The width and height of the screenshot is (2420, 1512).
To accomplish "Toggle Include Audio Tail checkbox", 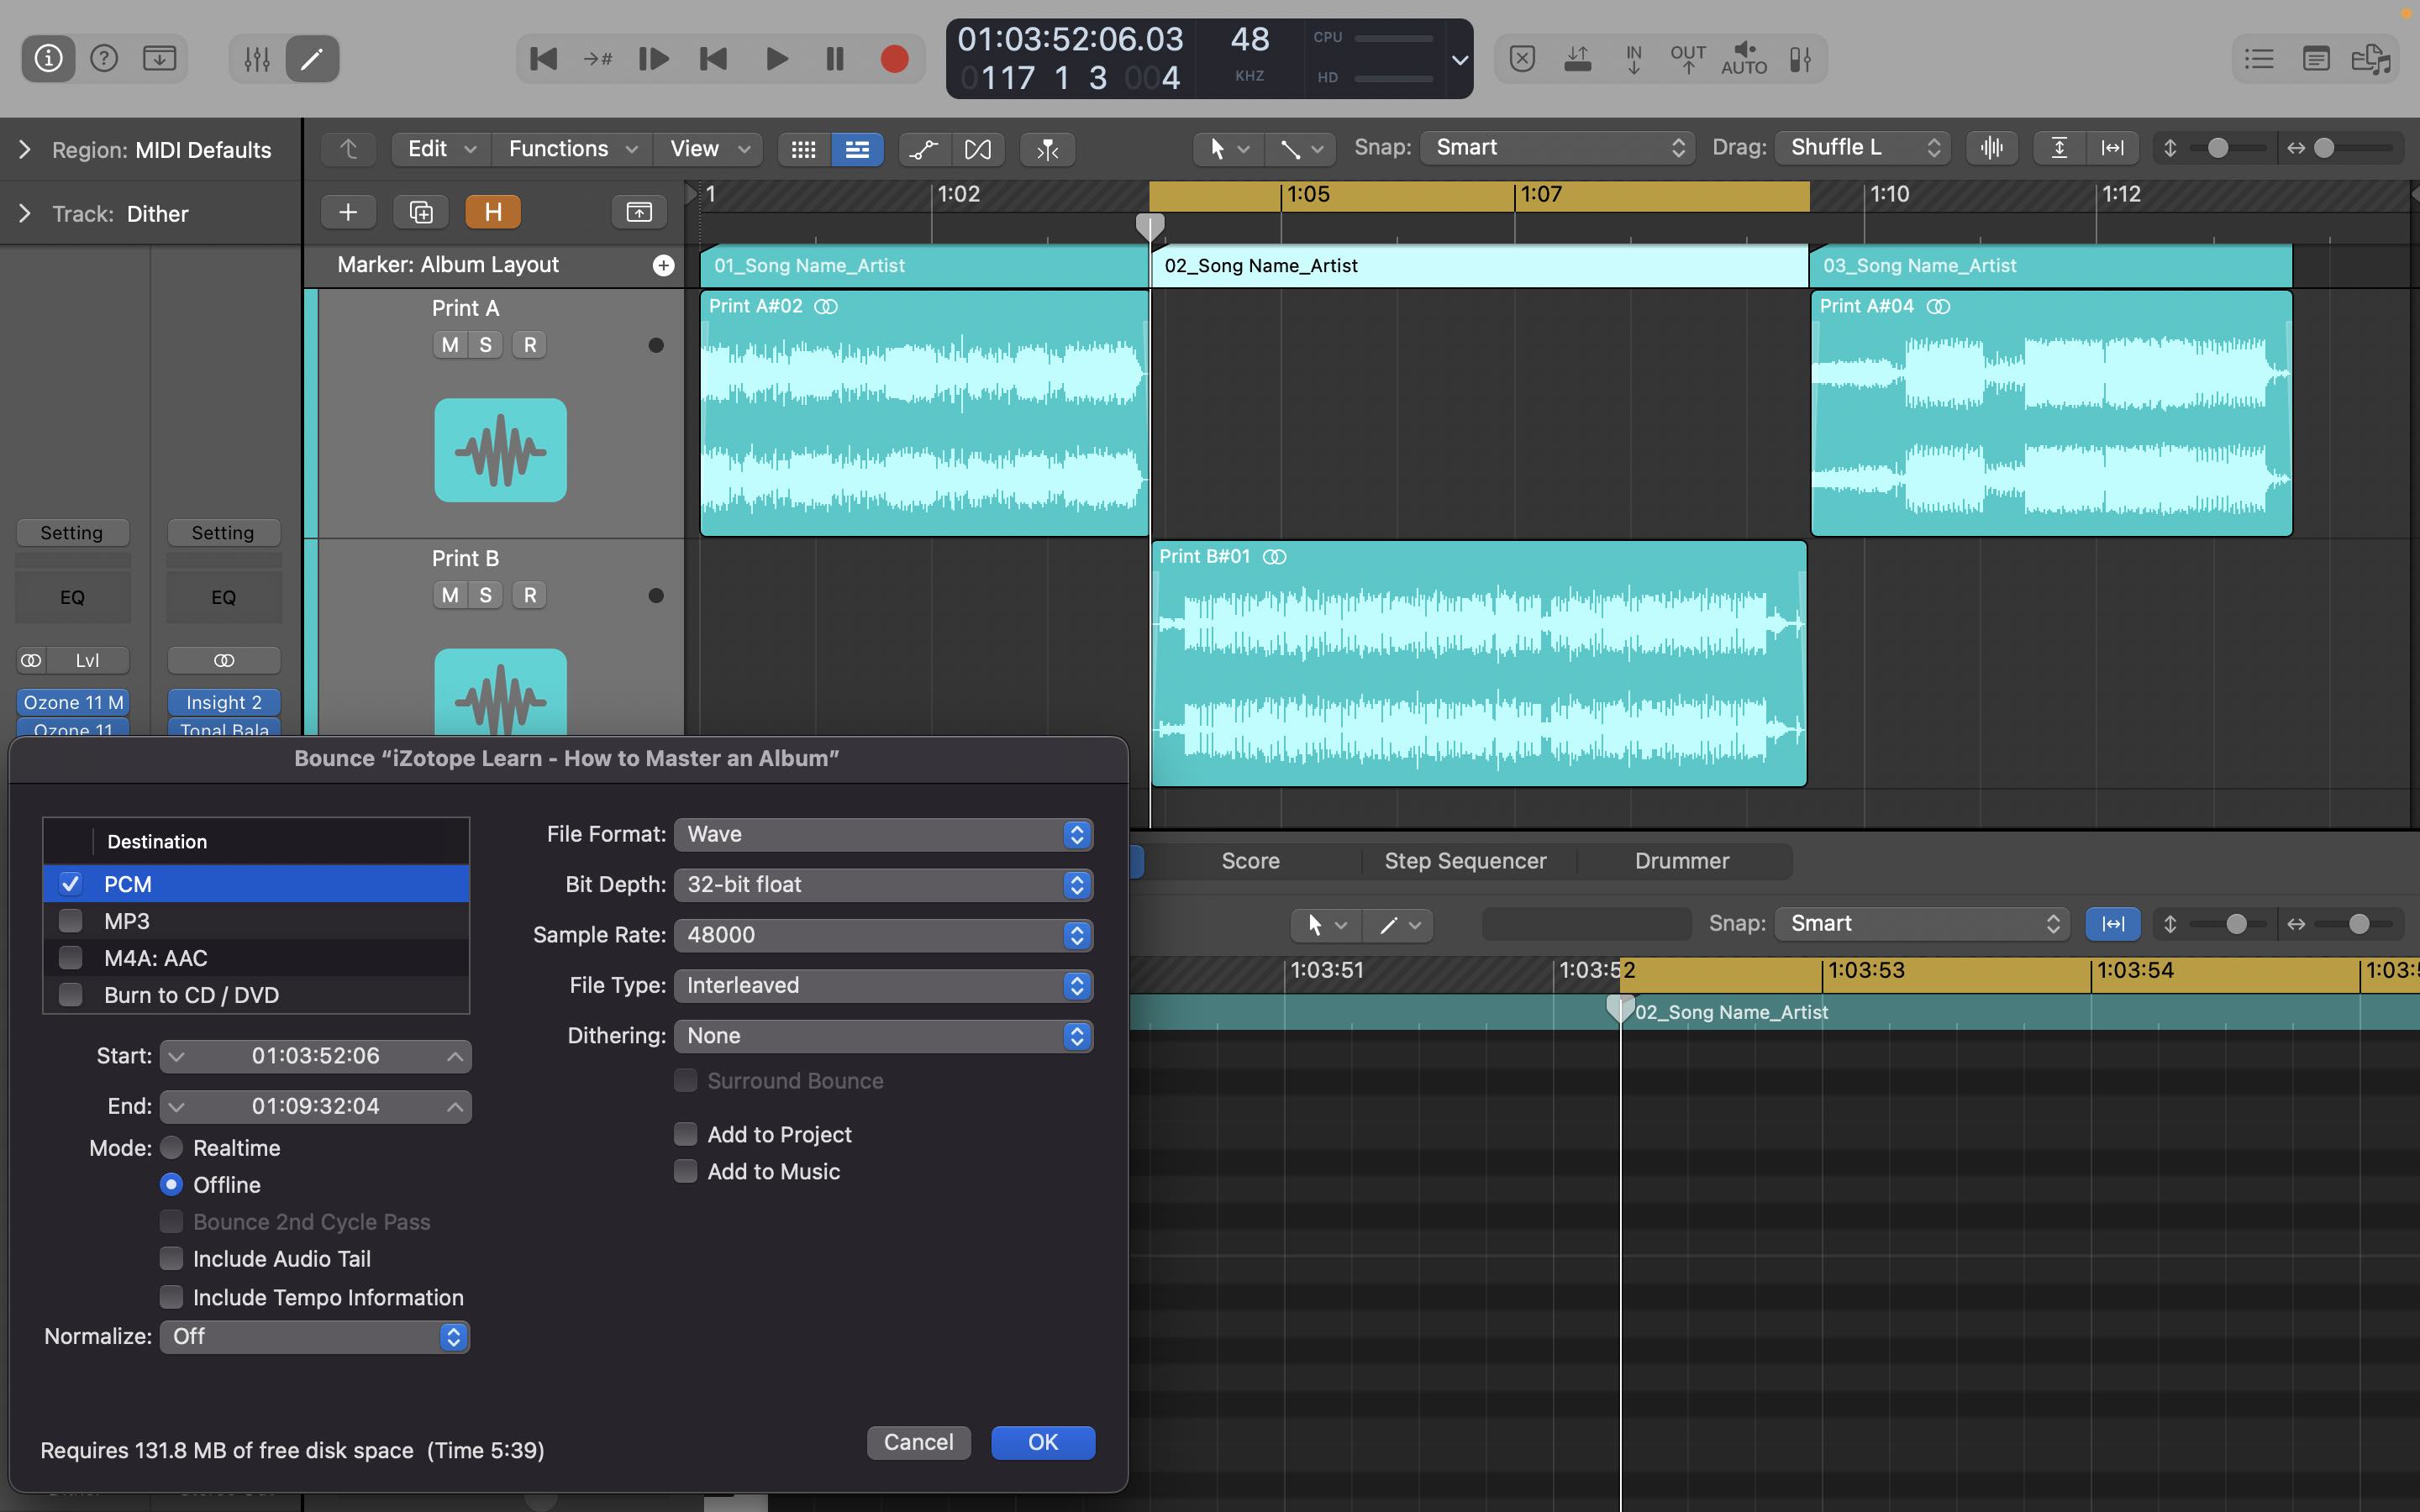I will [x=171, y=1257].
